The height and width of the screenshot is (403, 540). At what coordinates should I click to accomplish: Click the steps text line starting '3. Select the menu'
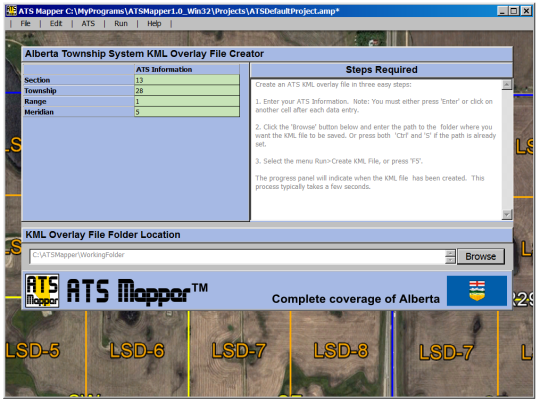click(x=339, y=161)
